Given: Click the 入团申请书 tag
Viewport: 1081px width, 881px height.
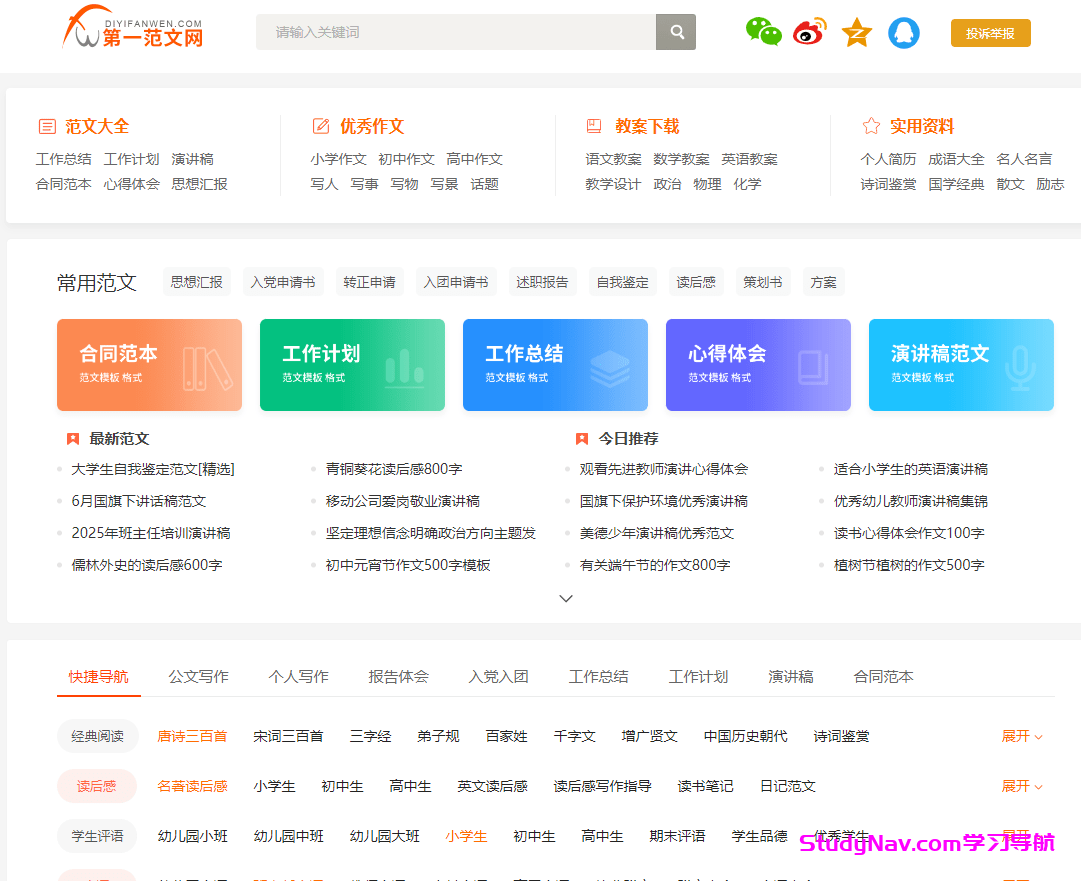Looking at the screenshot, I should [456, 282].
